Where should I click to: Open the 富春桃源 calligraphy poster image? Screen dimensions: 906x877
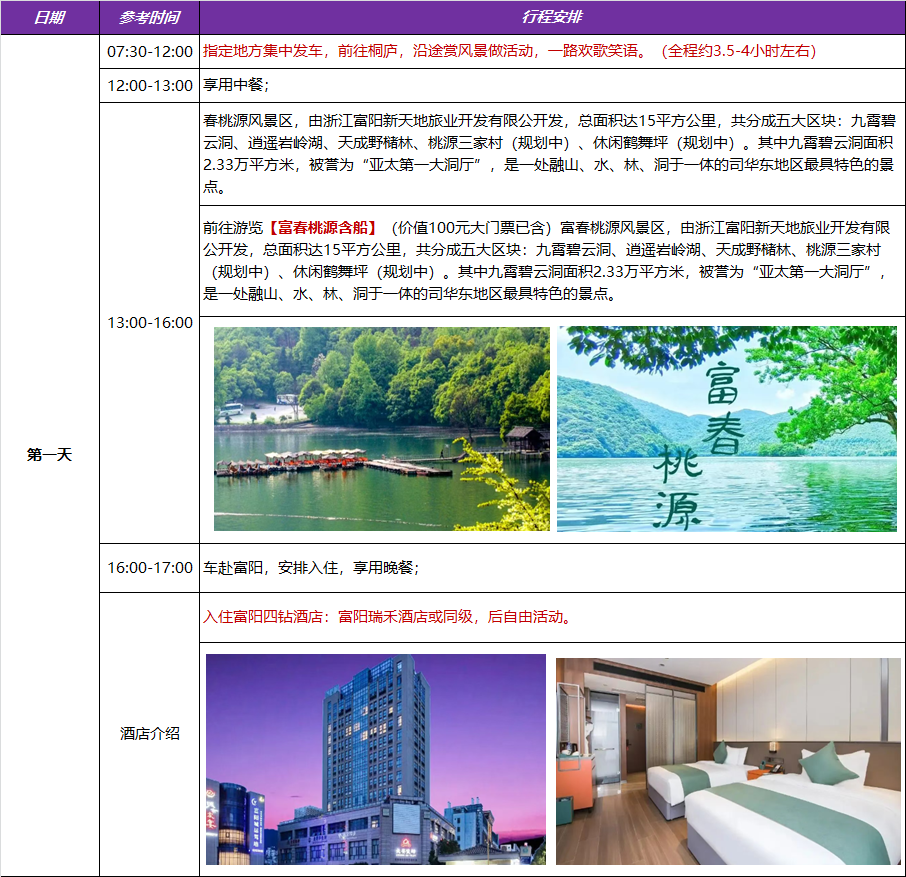click(726, 429)
